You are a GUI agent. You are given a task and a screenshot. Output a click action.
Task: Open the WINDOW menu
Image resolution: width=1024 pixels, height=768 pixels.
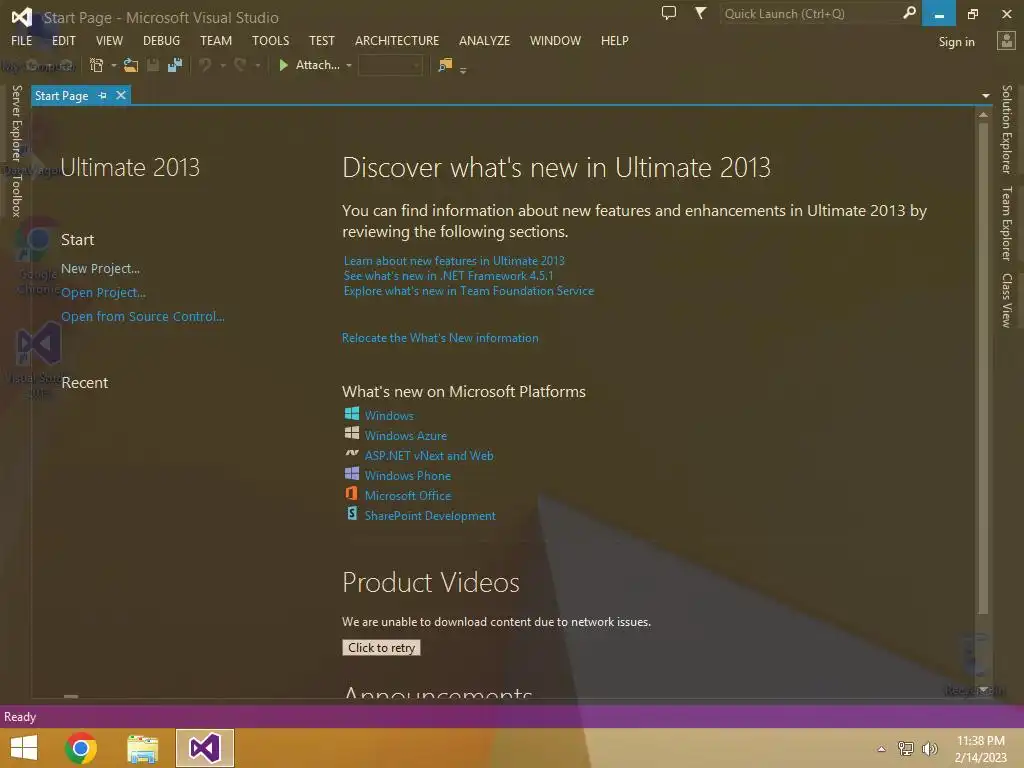pos(555,40)
